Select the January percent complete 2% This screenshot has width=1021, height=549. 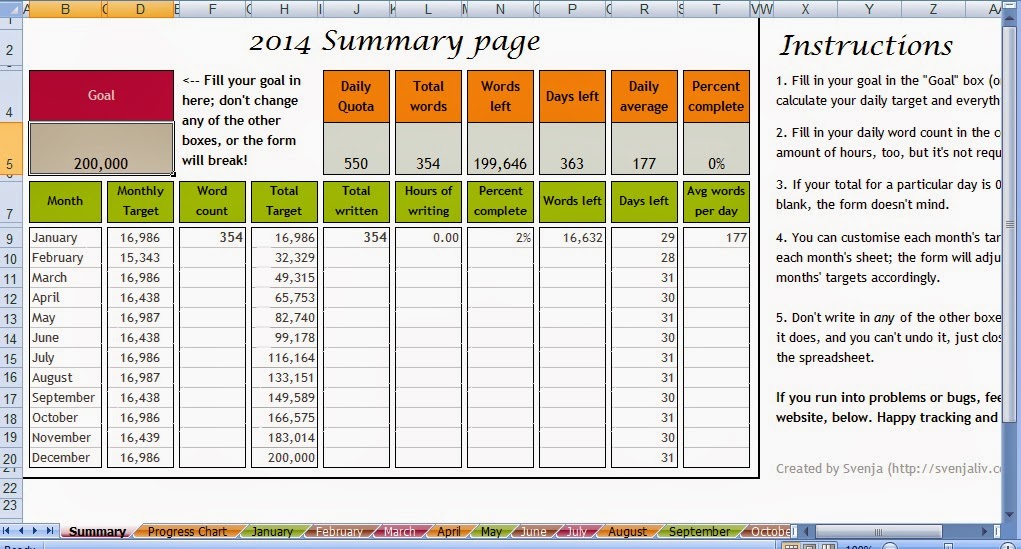coord(500,238)
